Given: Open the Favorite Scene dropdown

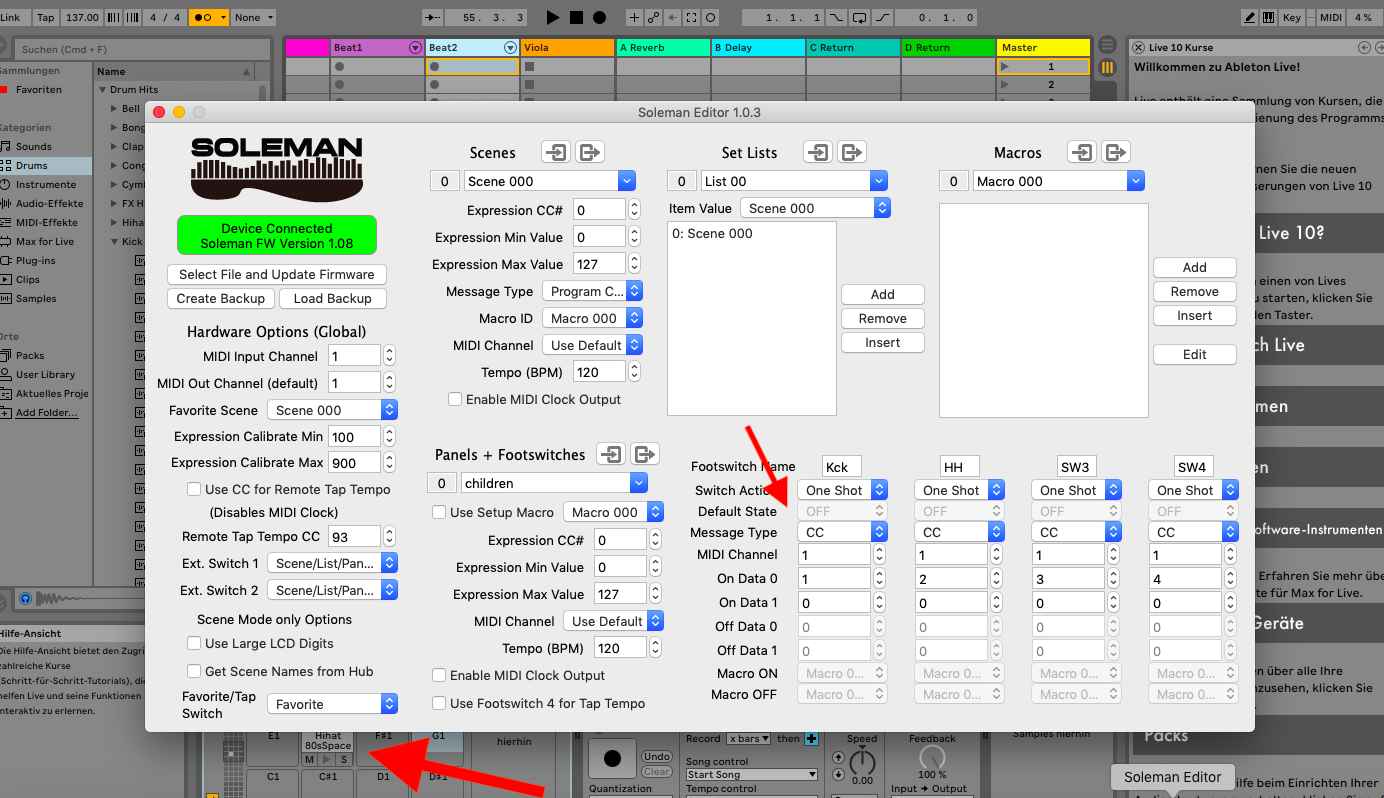Looking at the screenshot, I should point(332,410).
